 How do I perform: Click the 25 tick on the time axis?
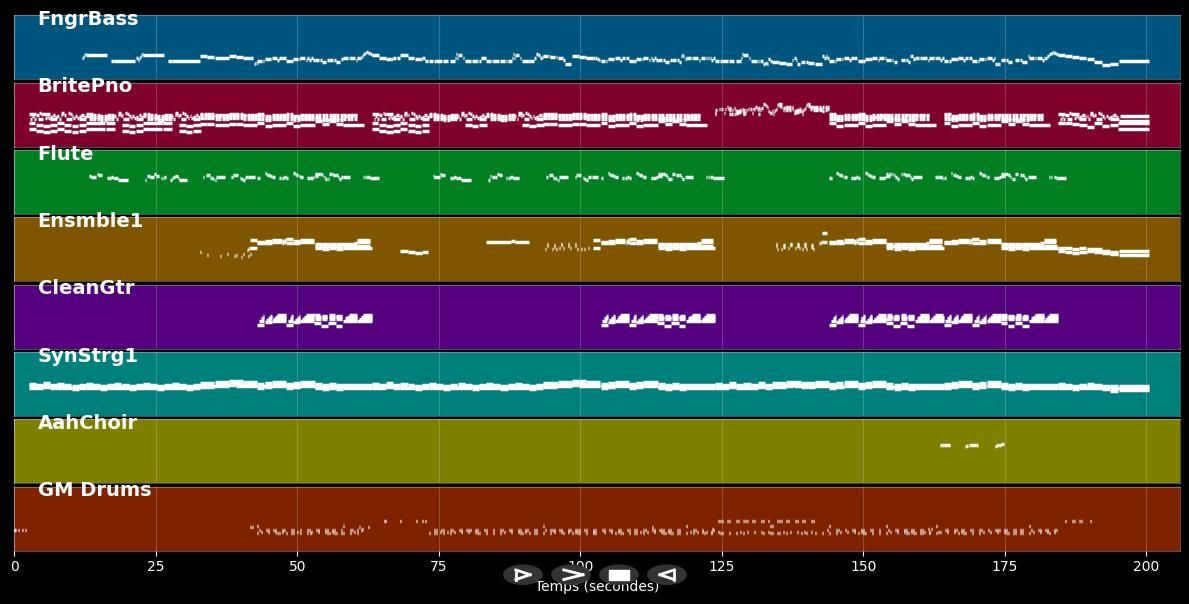[x=156, y=565]
